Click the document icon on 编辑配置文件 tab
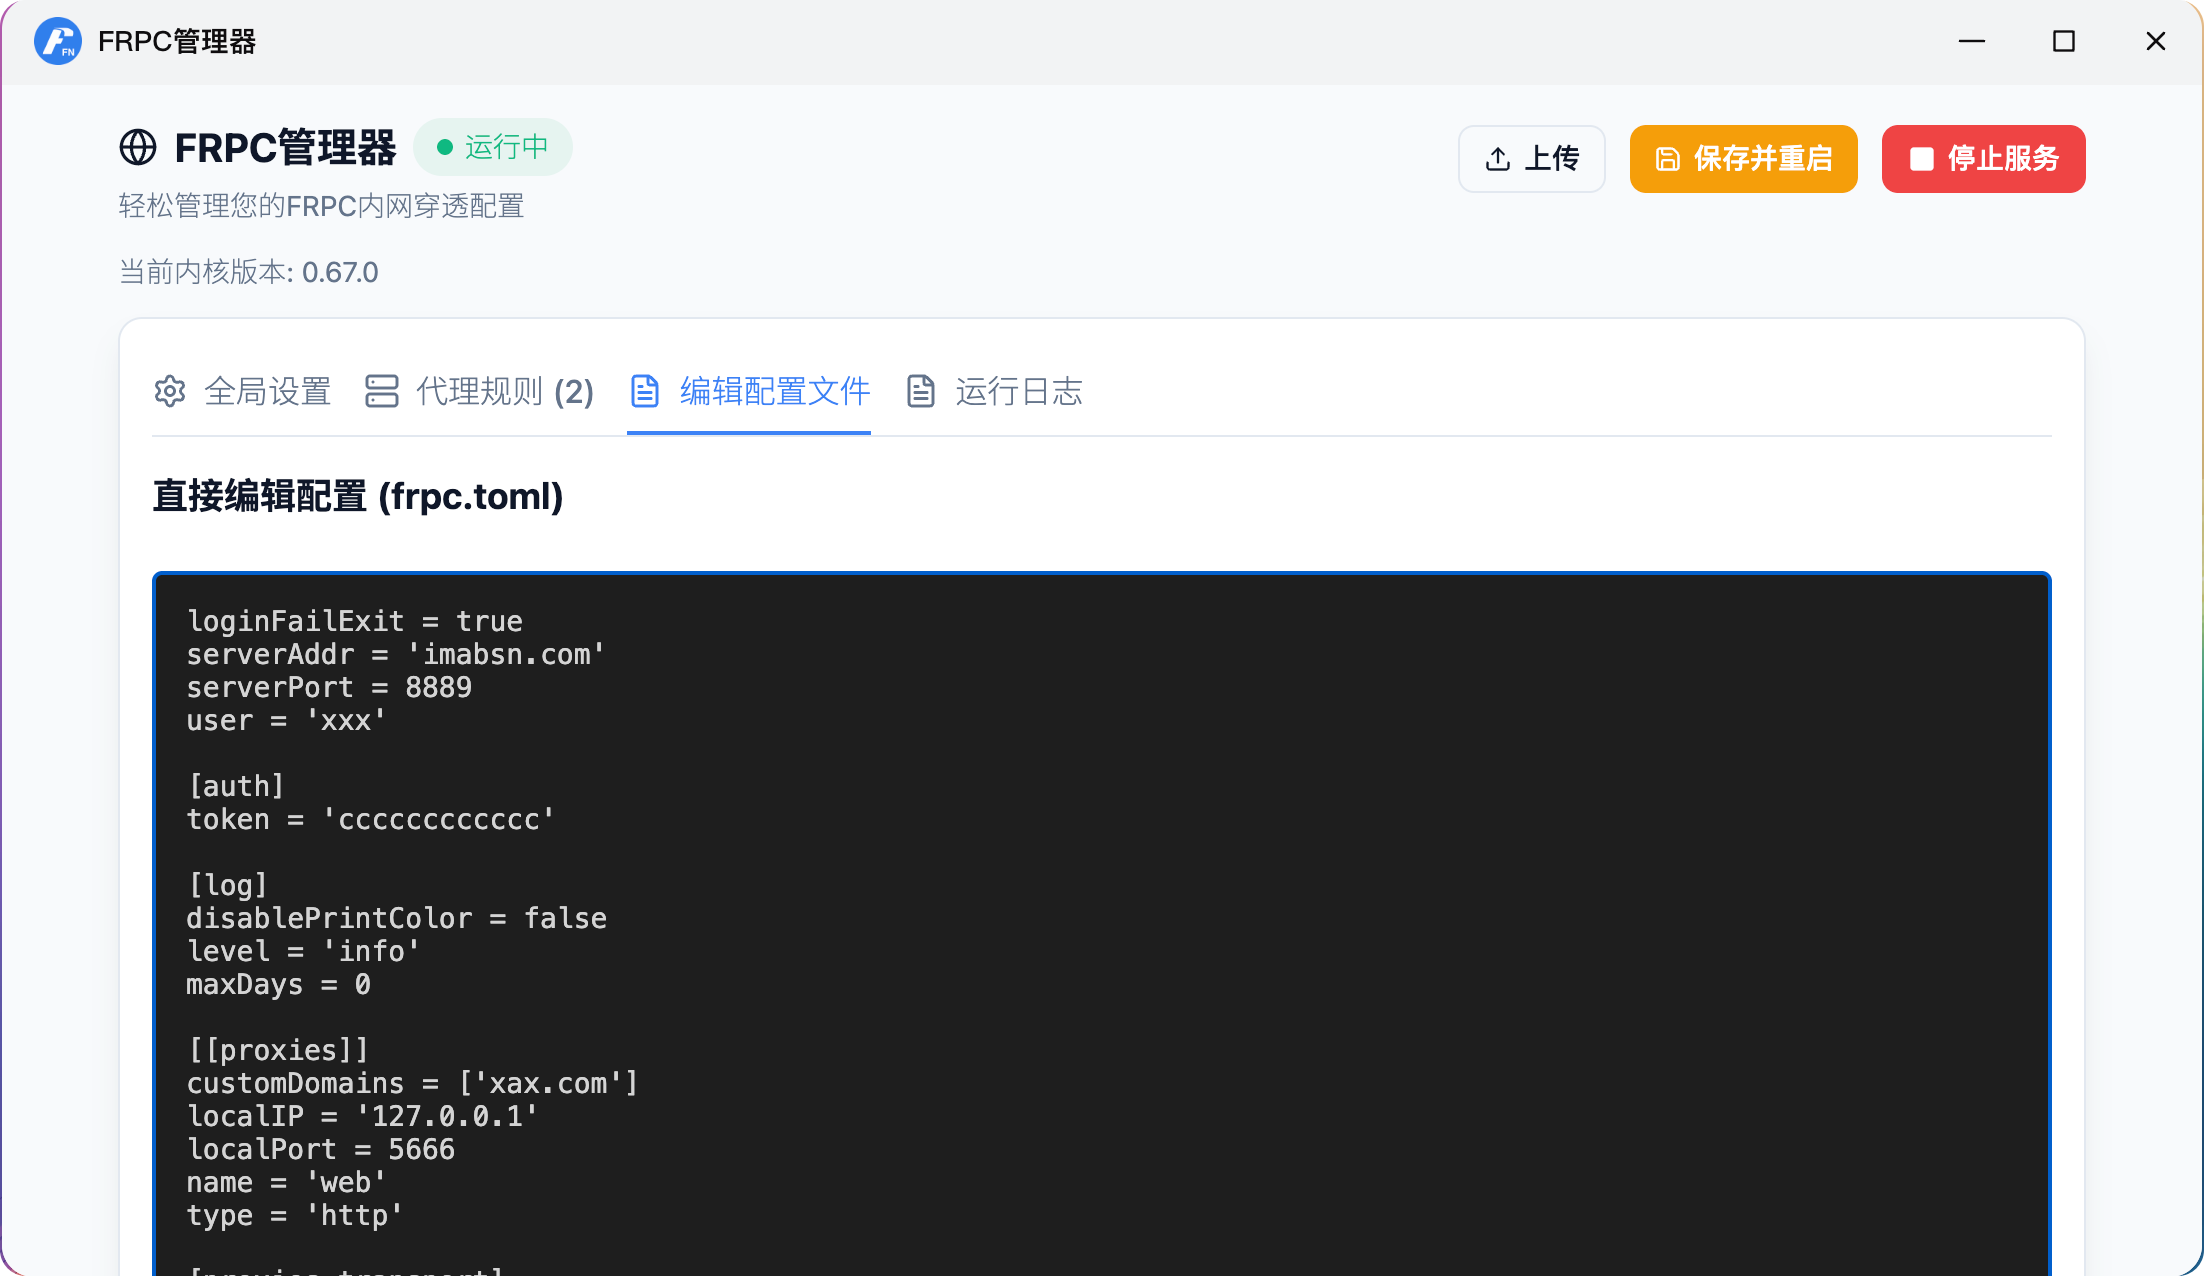2204x1276 pixels. click(x=645, y=391)
